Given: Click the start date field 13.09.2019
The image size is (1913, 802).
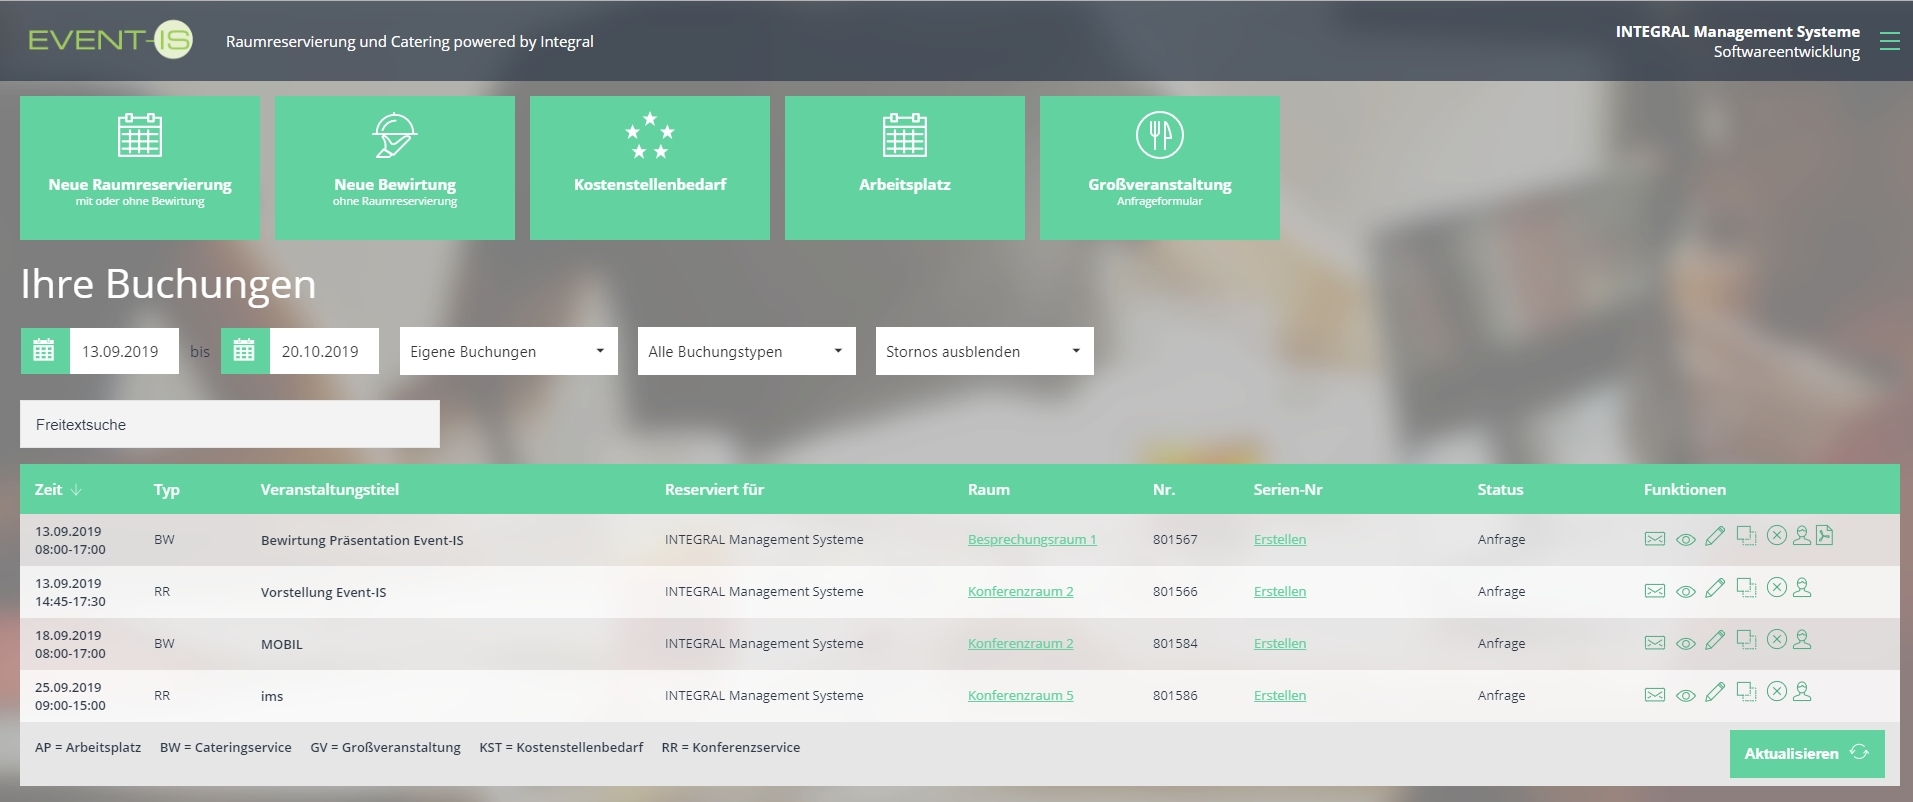Looking at the screenshot, I should point(124,351).
